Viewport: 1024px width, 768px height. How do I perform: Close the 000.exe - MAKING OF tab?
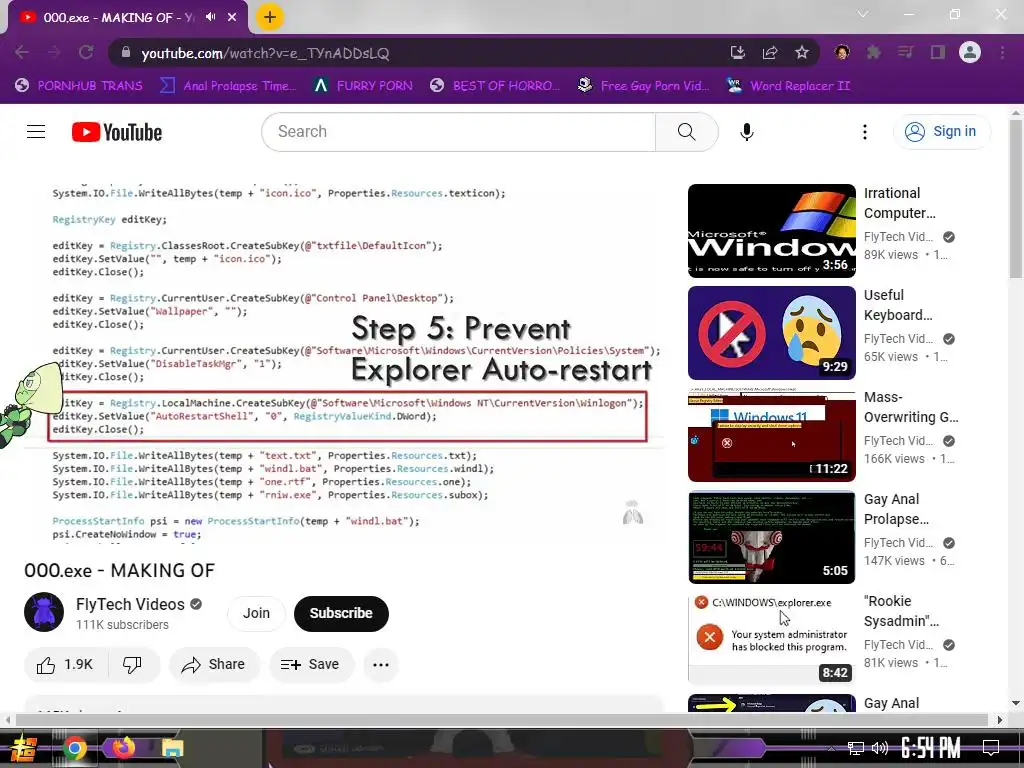232,18
